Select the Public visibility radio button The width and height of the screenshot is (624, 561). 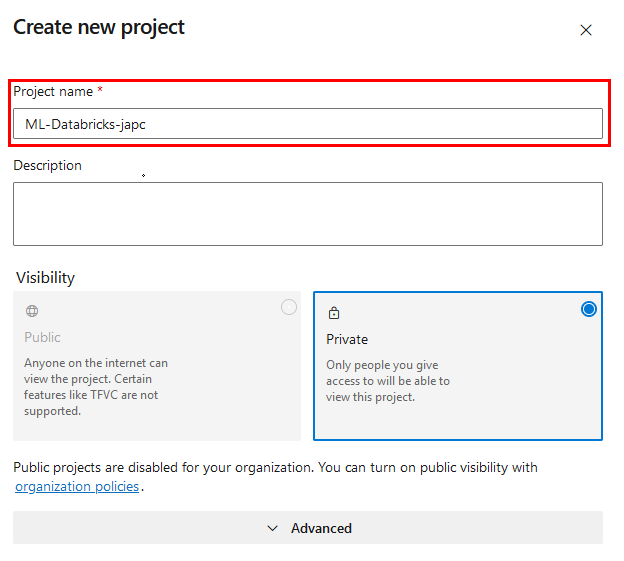tap(289, 307)
